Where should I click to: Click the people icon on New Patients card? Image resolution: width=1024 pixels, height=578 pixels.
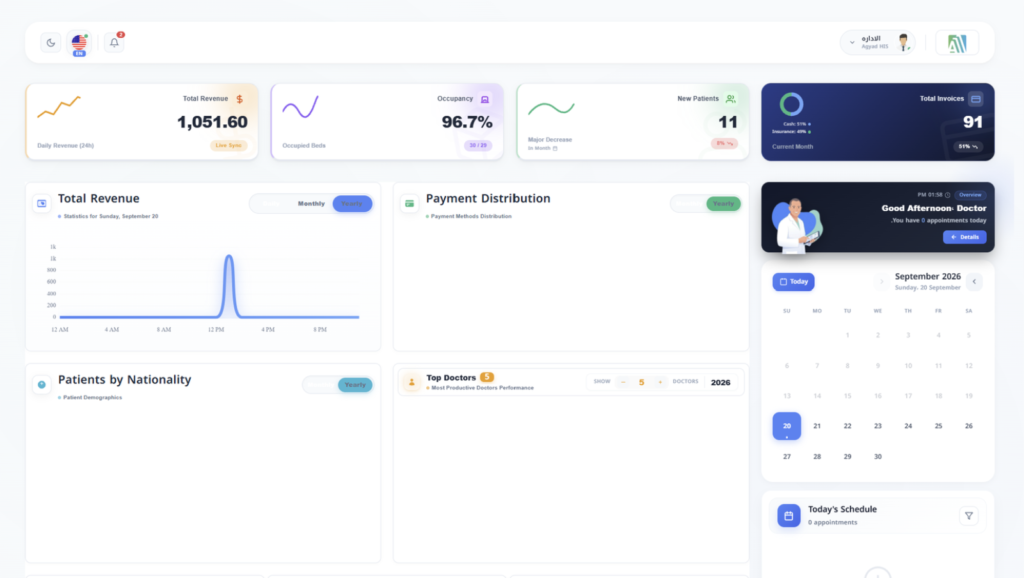730,99
